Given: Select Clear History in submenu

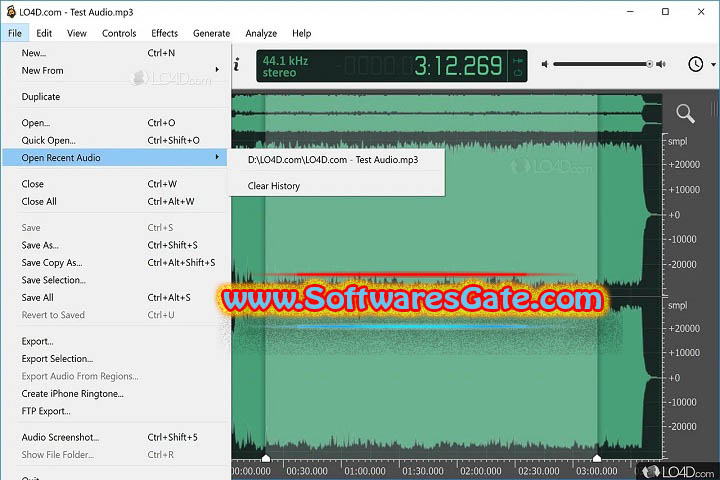Looking at the screenshot, I should point(336,186).
